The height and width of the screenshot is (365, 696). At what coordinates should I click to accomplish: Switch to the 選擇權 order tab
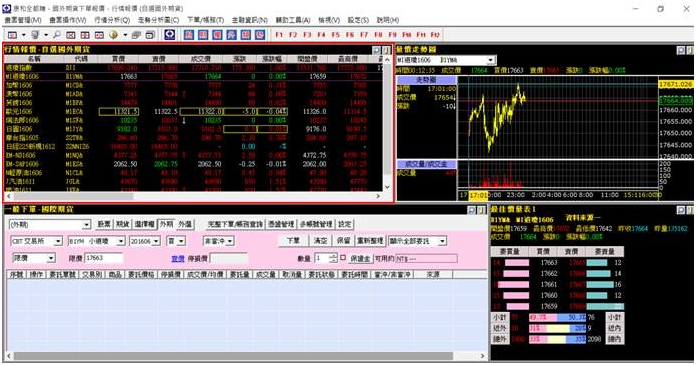(144, 224)
